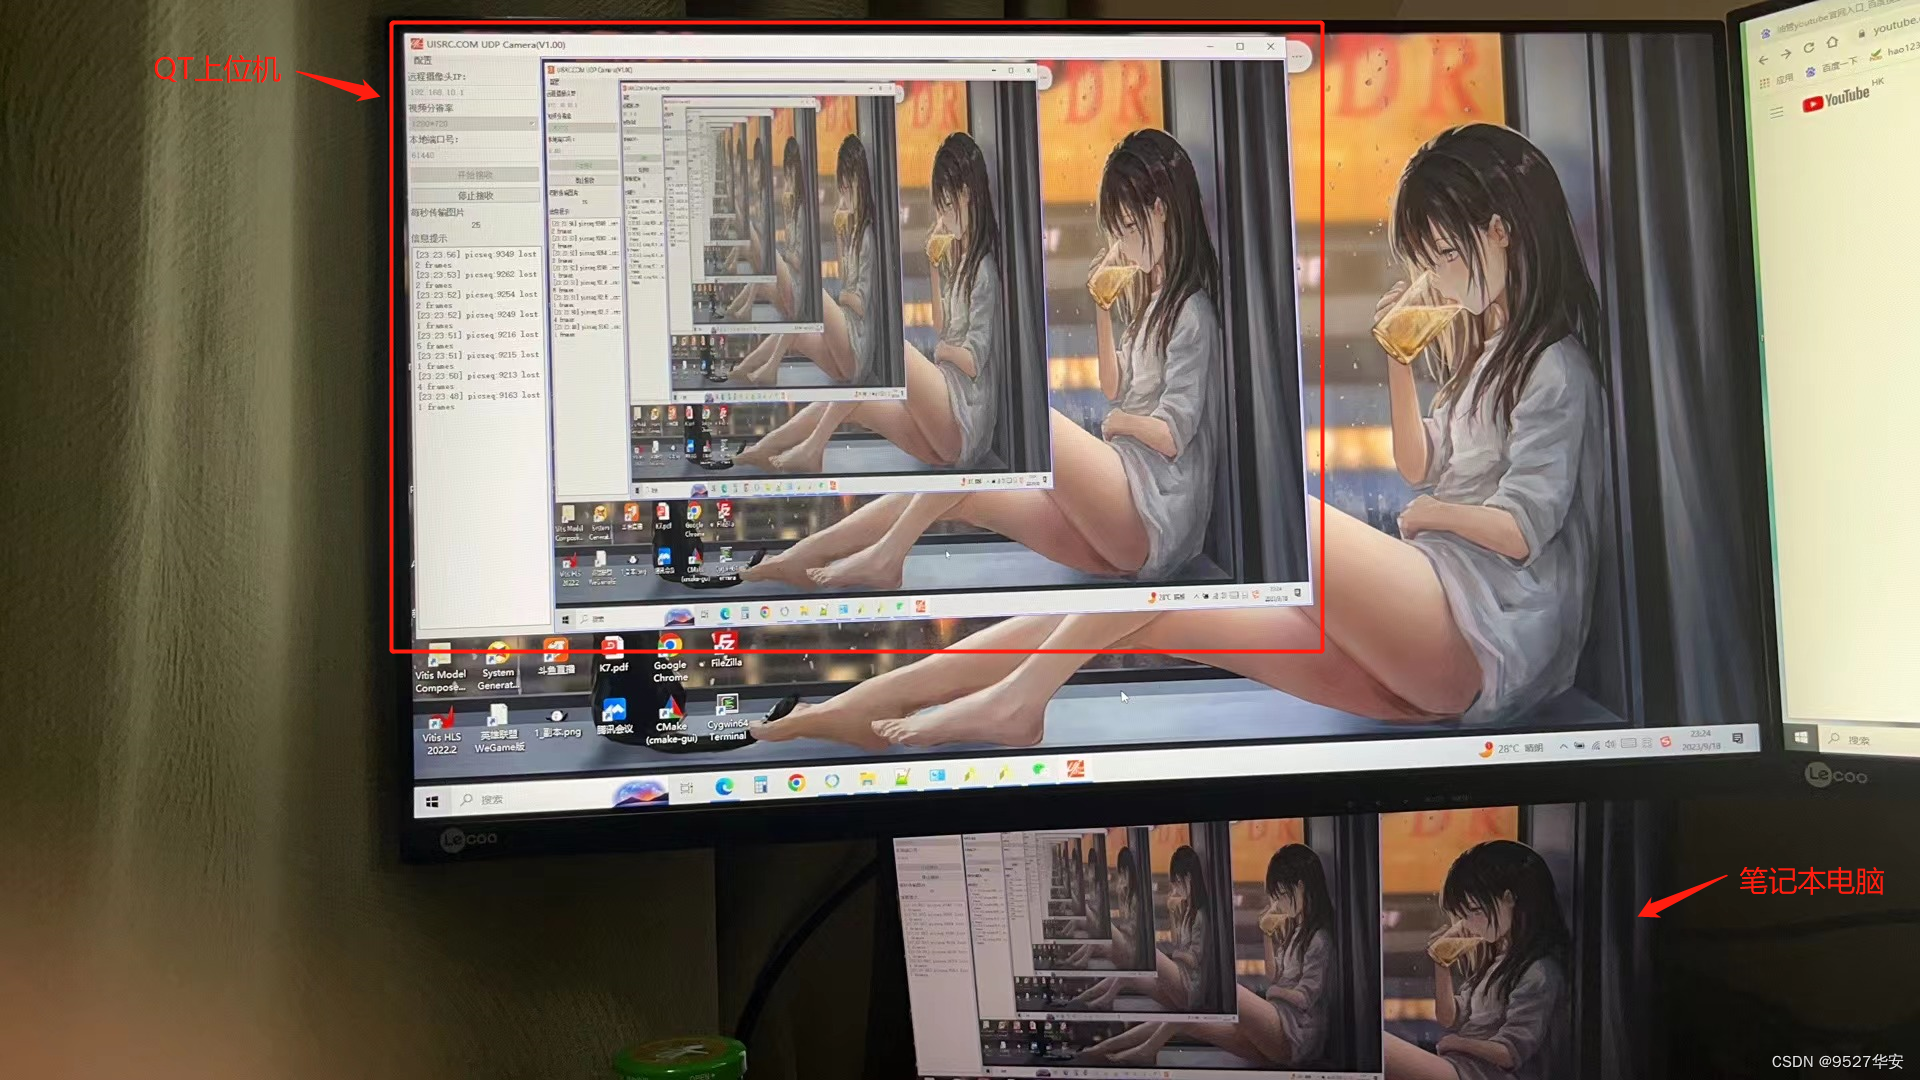1920x1080 pixels.
Task: Open the 1_副本.png file on desktop
Action: tap(557, 723)
